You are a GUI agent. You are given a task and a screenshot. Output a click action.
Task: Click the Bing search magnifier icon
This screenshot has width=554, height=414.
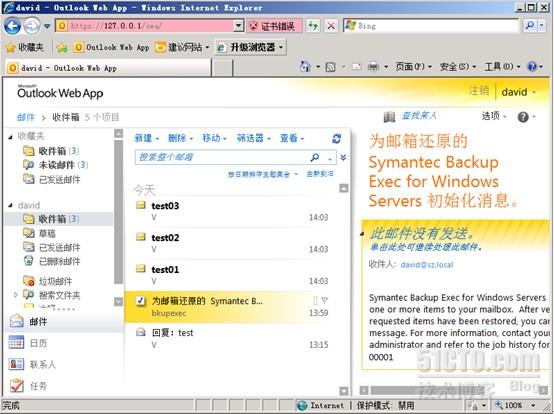click(x=530, y=26)
